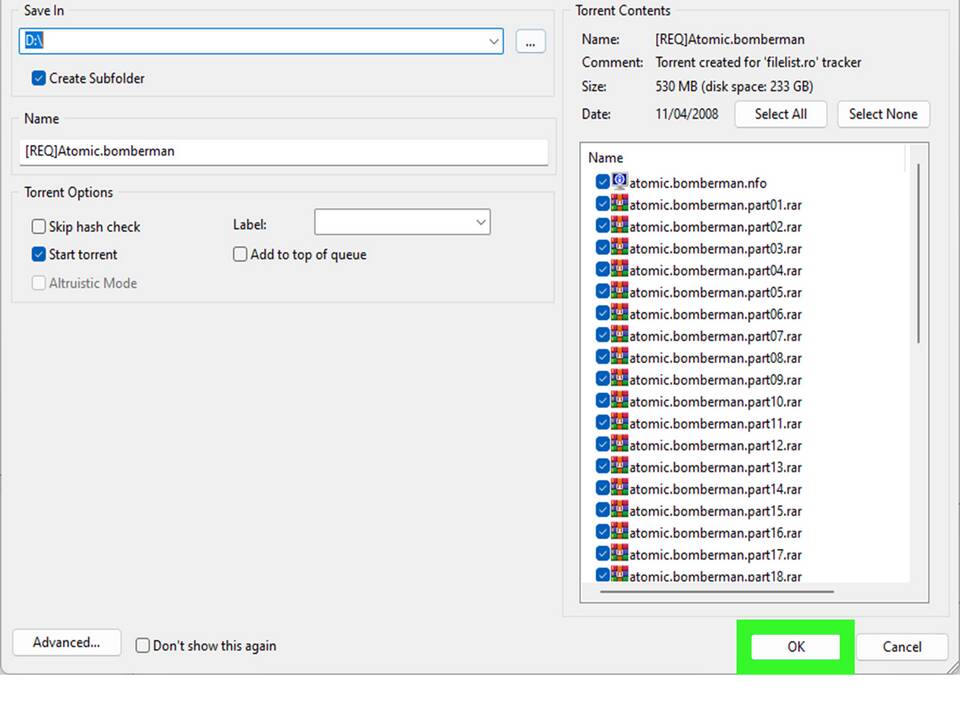Click the Select All button
This screenshot has height=720, width=960.
781,114
